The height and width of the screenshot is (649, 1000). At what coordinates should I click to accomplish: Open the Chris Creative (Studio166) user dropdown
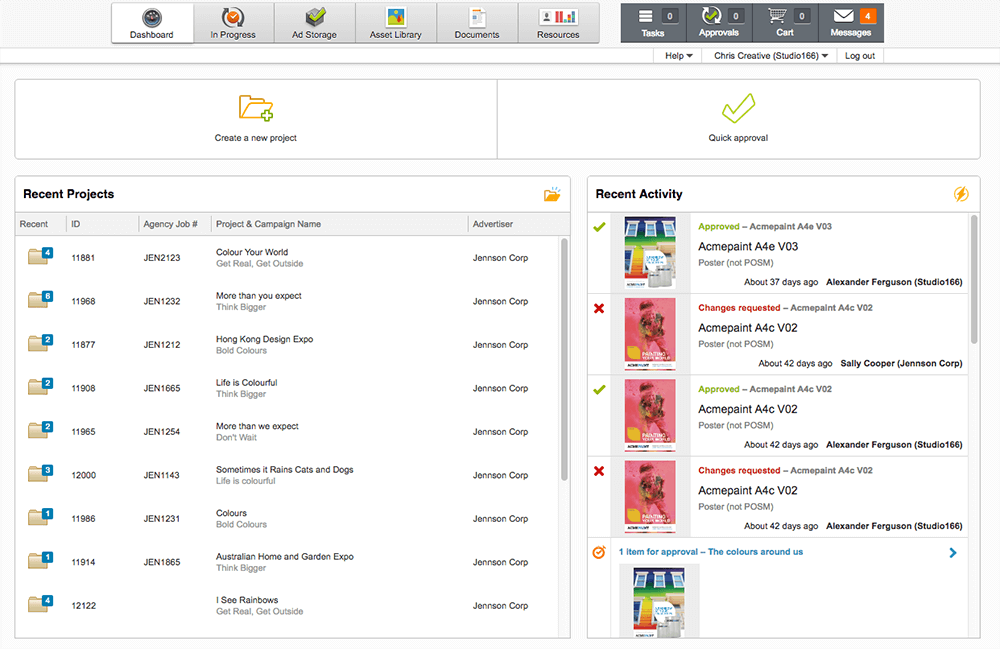pos(771,56)
